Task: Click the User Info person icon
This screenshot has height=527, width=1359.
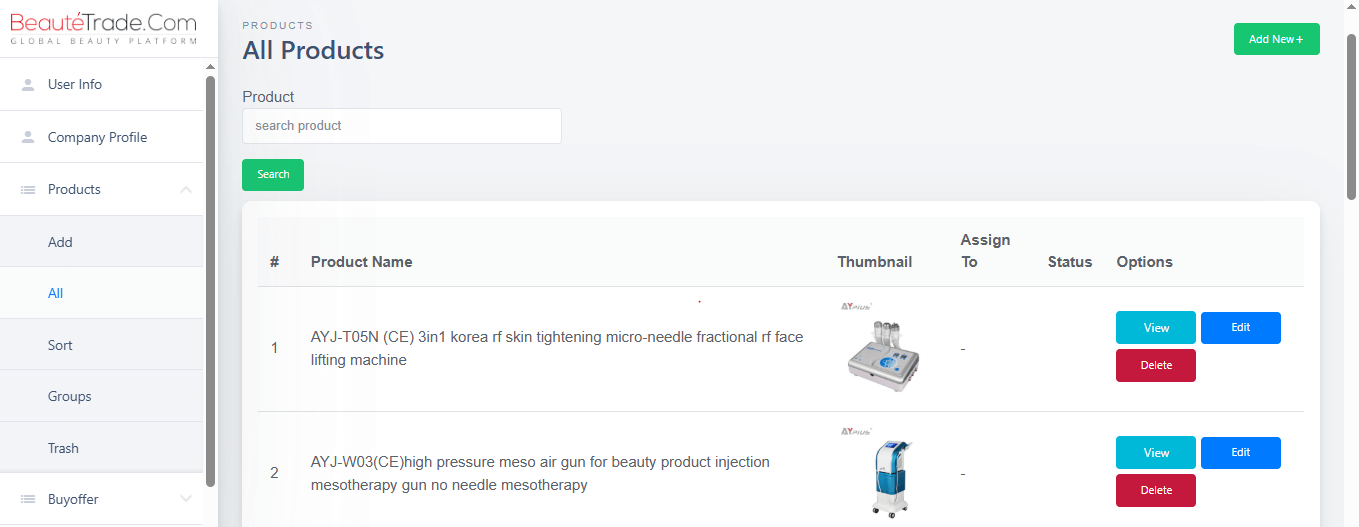Action: point(28,85)
